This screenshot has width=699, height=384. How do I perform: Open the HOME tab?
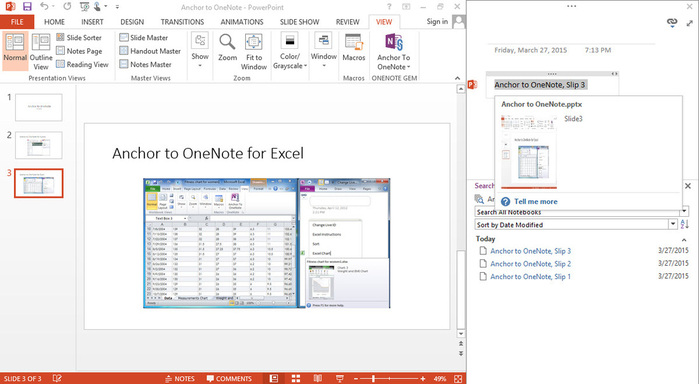click(x=54, y=21)
